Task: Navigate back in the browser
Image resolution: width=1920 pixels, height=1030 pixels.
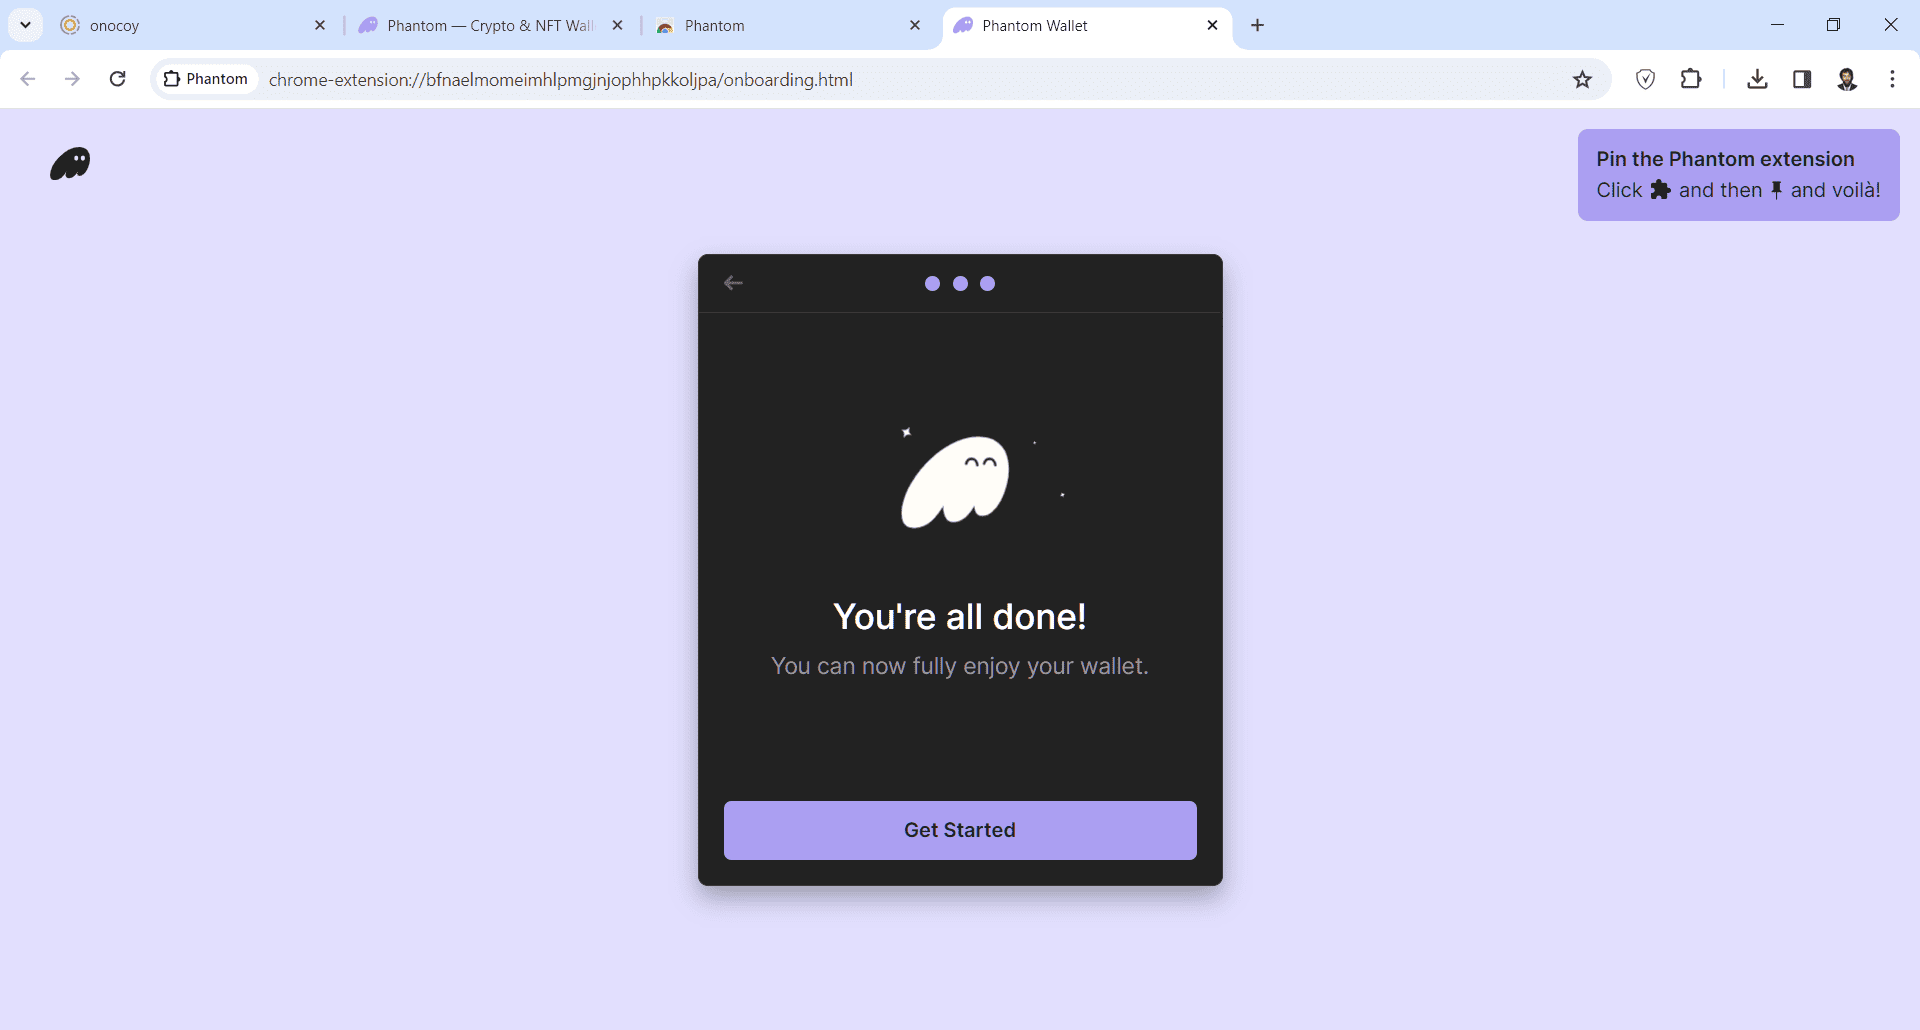Action: (x=28, y=79)
